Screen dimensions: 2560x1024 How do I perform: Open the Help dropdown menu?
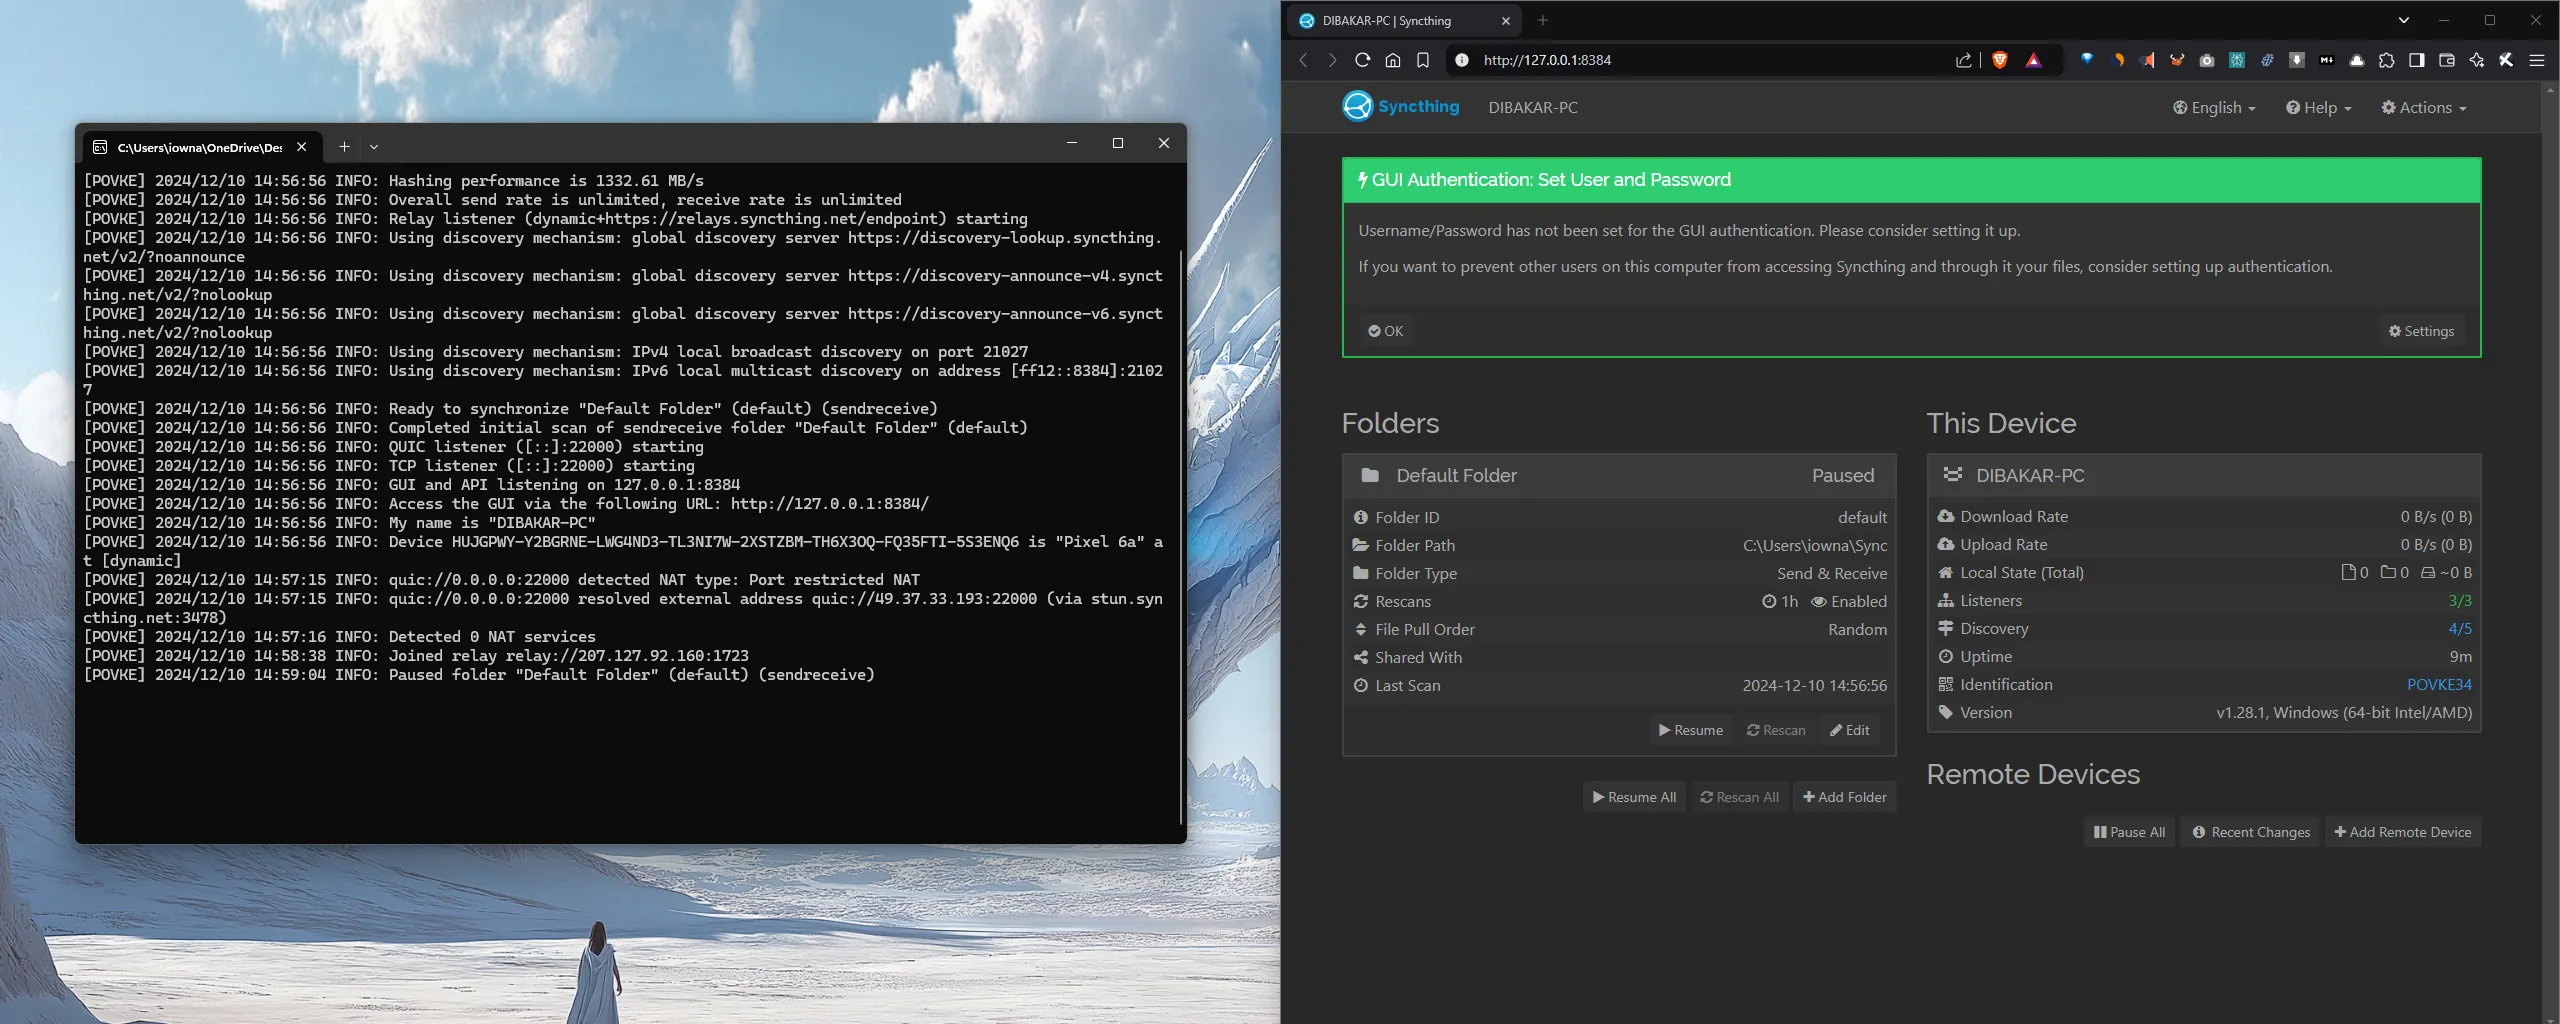click(2318, 107)
